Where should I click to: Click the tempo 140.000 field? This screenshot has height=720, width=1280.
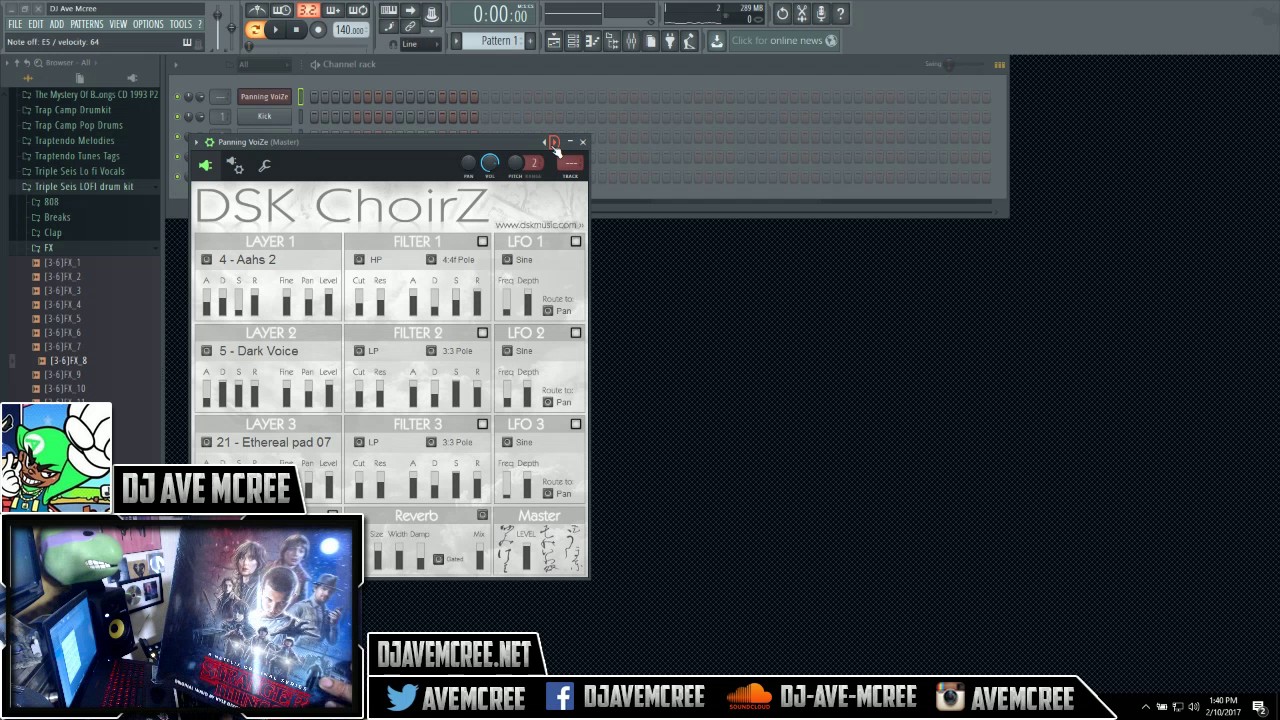350,30
